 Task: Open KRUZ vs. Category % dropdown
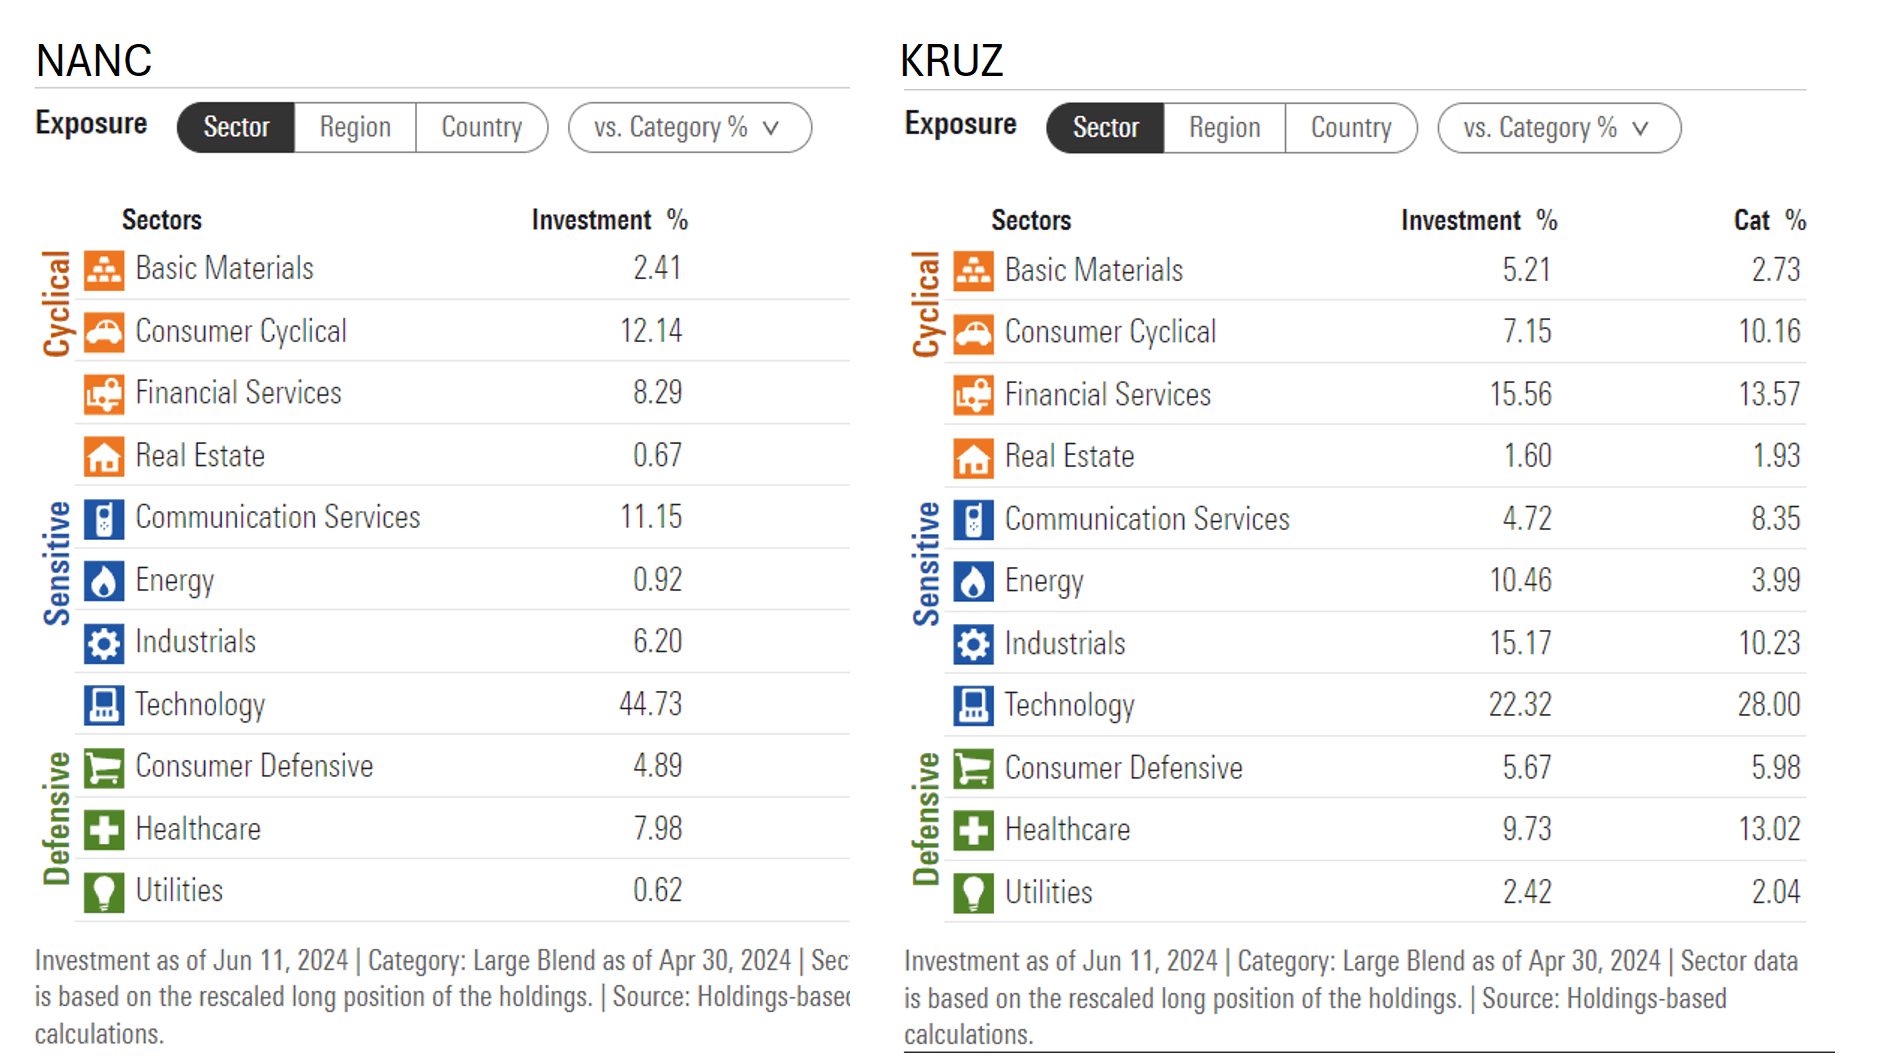pos(1558,128)
